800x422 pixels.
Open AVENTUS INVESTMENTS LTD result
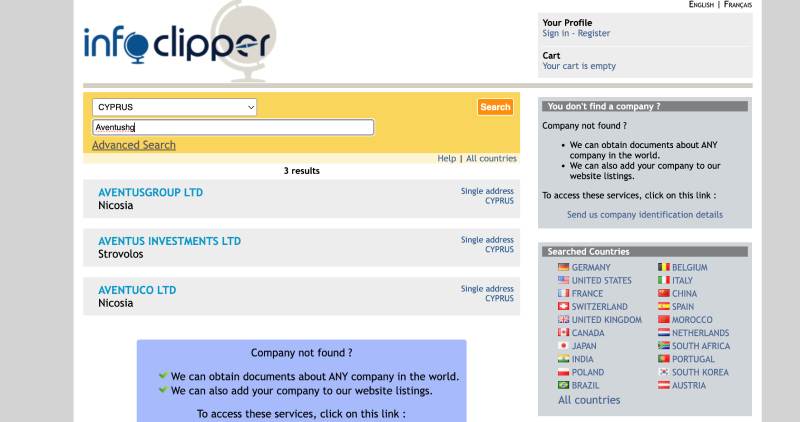tap(169, 241)
